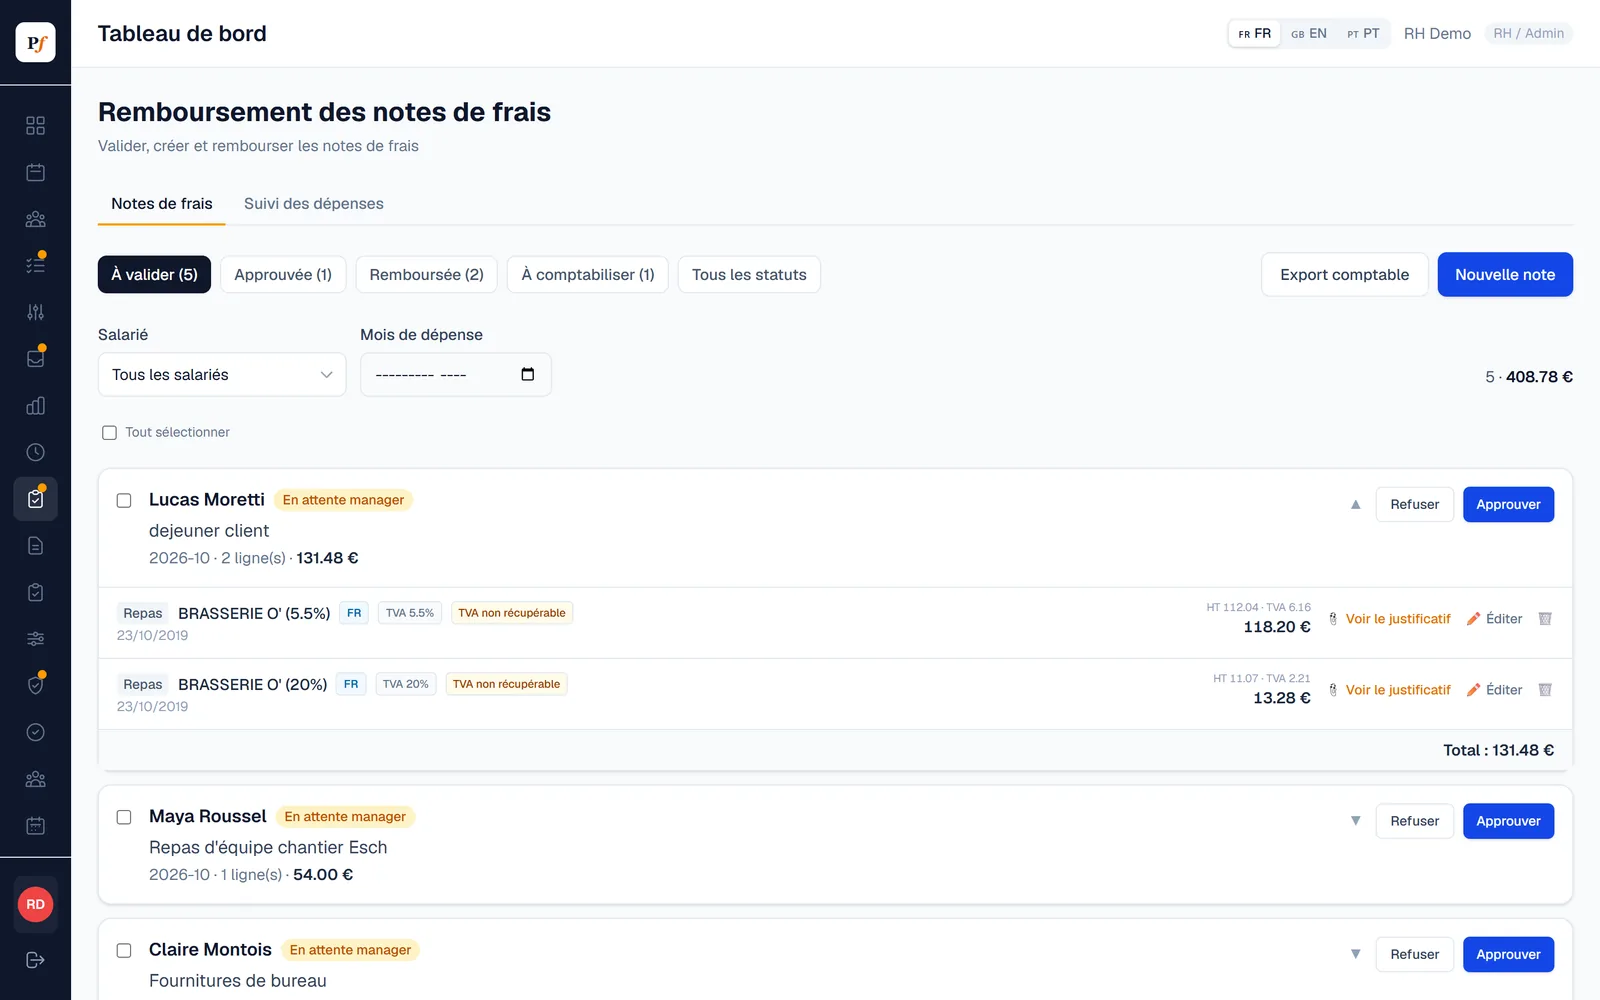Click the Nouvelle note button
1600x1000 pixels.
coord(1505,275)
